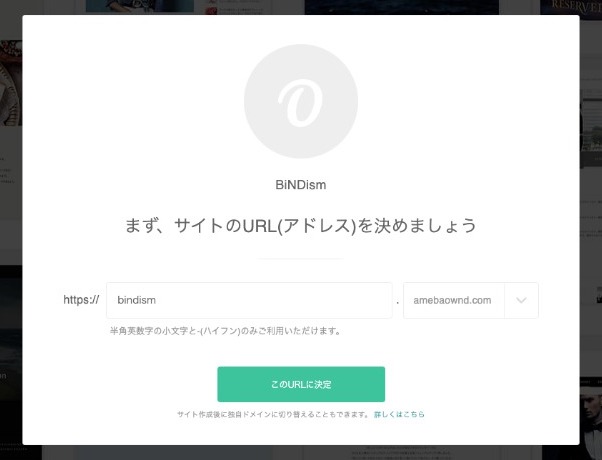Open the 詳しくはこちら link
Viewport: 602px width, 460px height.
click(x=399, y=414)
